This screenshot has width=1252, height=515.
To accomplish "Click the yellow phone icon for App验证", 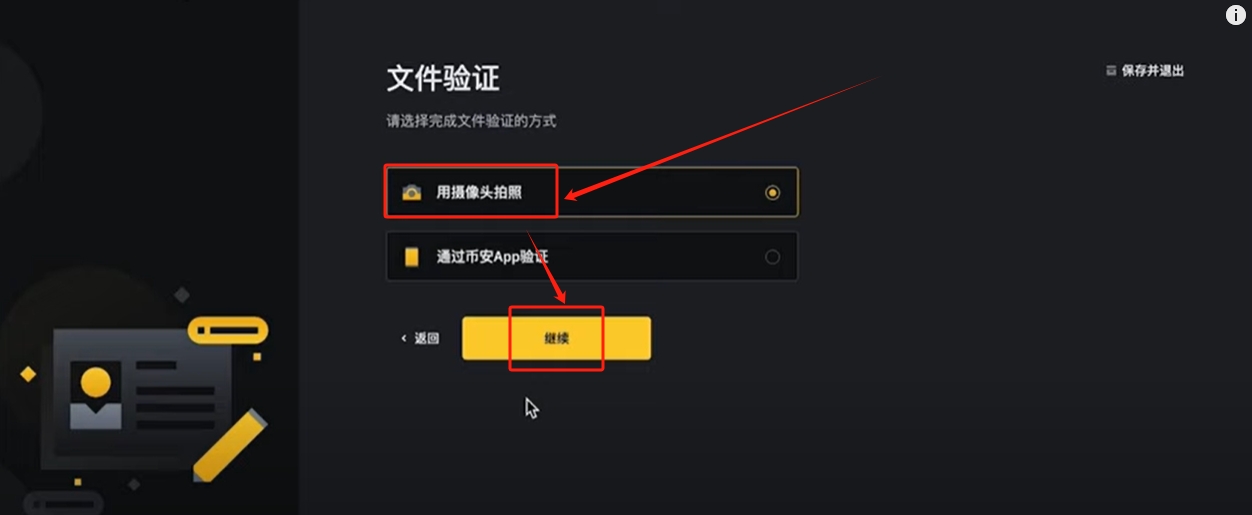I will coord(411,257).
